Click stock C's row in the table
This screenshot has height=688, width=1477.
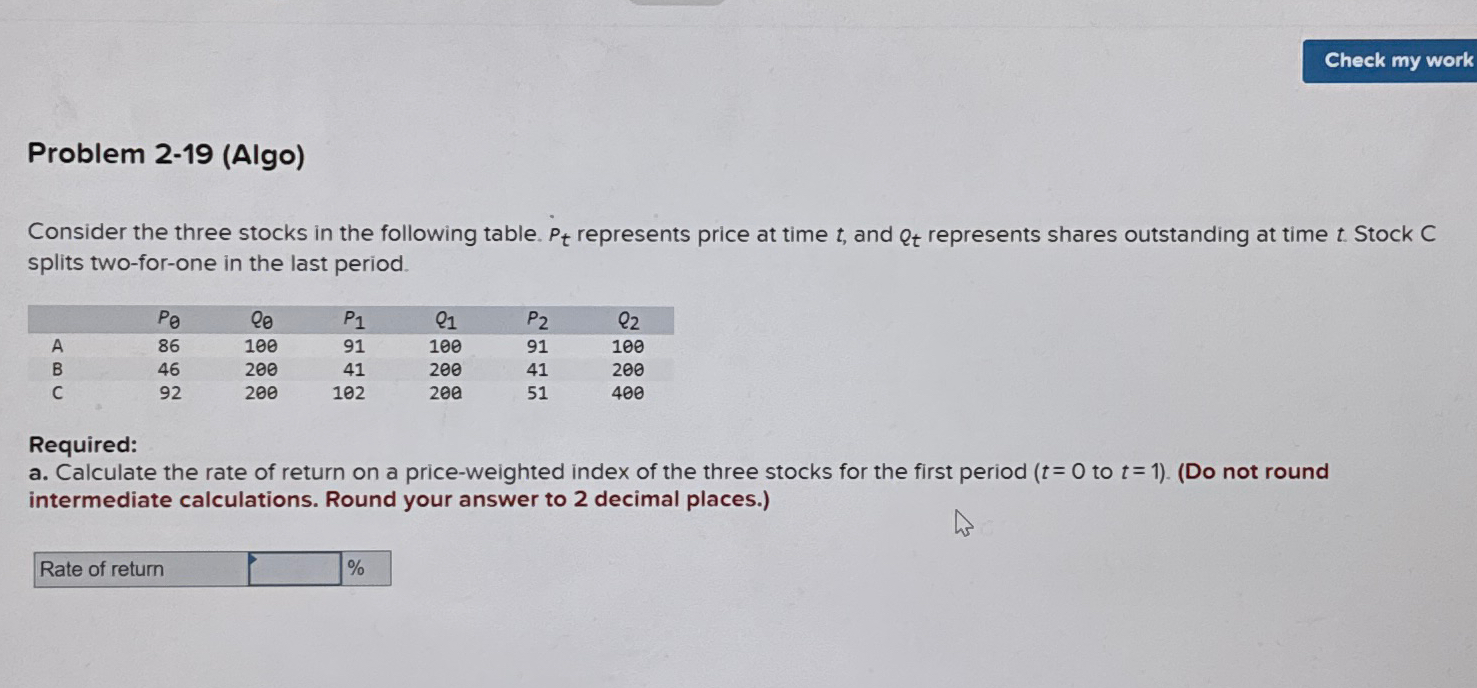click(350, 392)
